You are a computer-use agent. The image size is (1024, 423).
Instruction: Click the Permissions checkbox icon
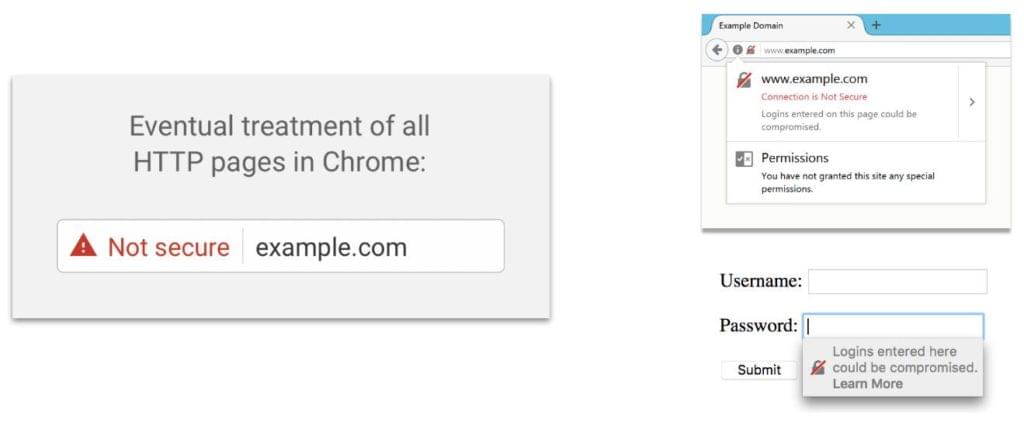(x=743, y=159)
